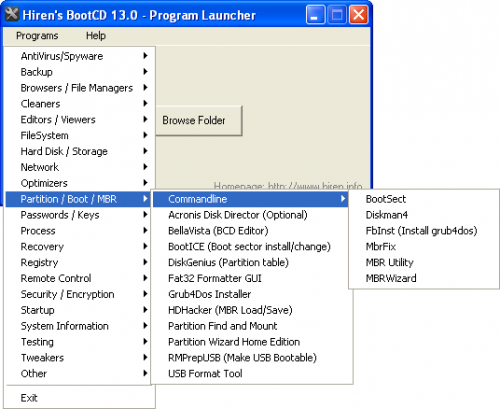Screen dimensions: 500x409
Task: Expand the Process submenu
Action: [78, 231]
